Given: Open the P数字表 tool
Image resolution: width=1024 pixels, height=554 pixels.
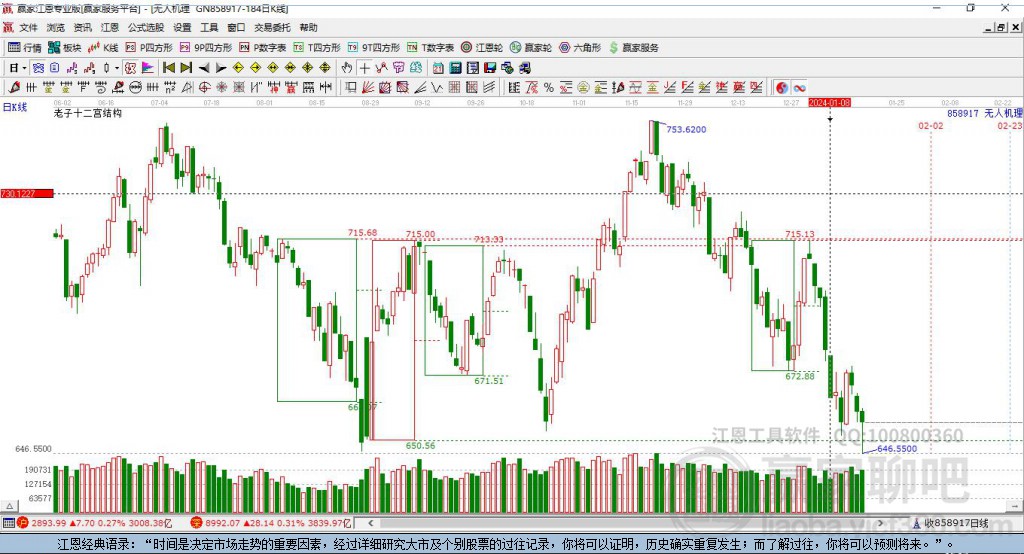Looking at the screenshot, I should 263,48.
